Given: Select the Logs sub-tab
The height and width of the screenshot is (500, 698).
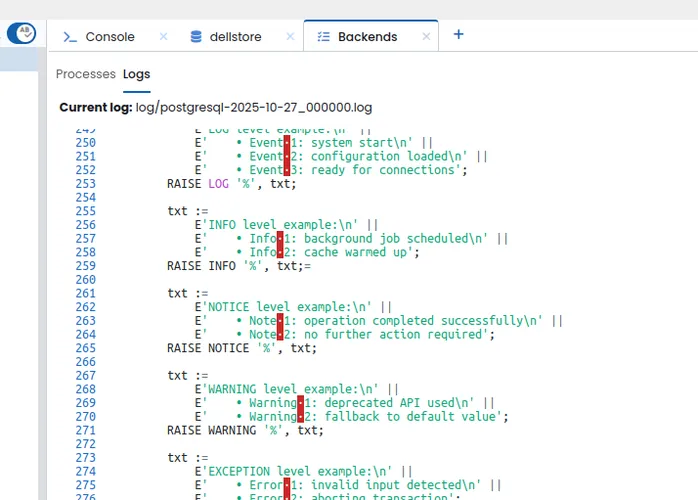Looking at the screenshot, I should coord(137,74).
